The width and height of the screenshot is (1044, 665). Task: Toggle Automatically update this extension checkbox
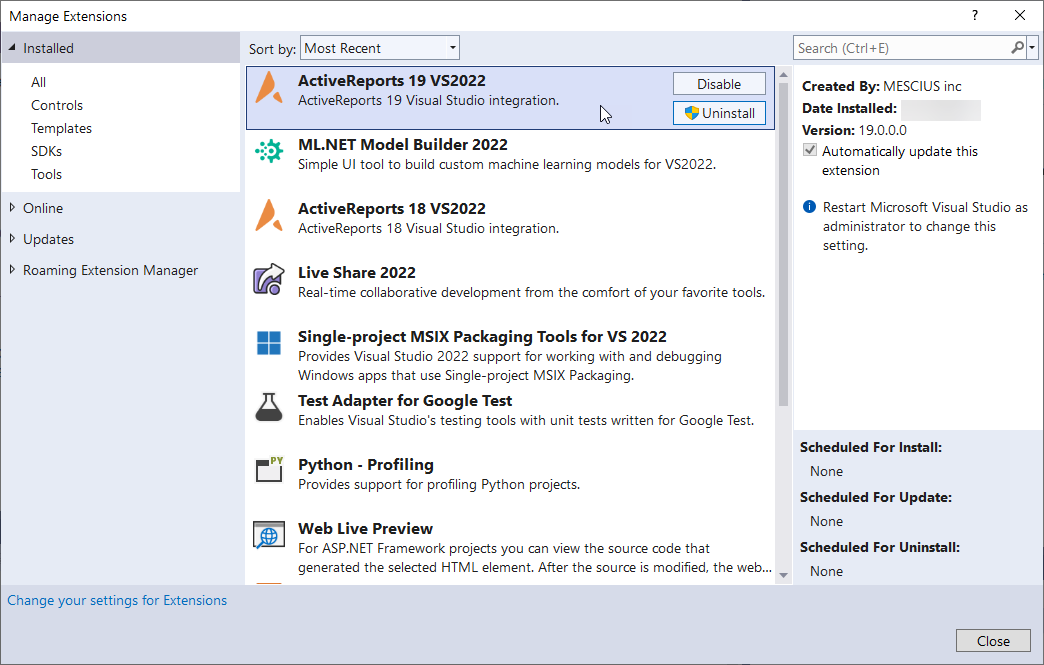(x=810, y=150)
